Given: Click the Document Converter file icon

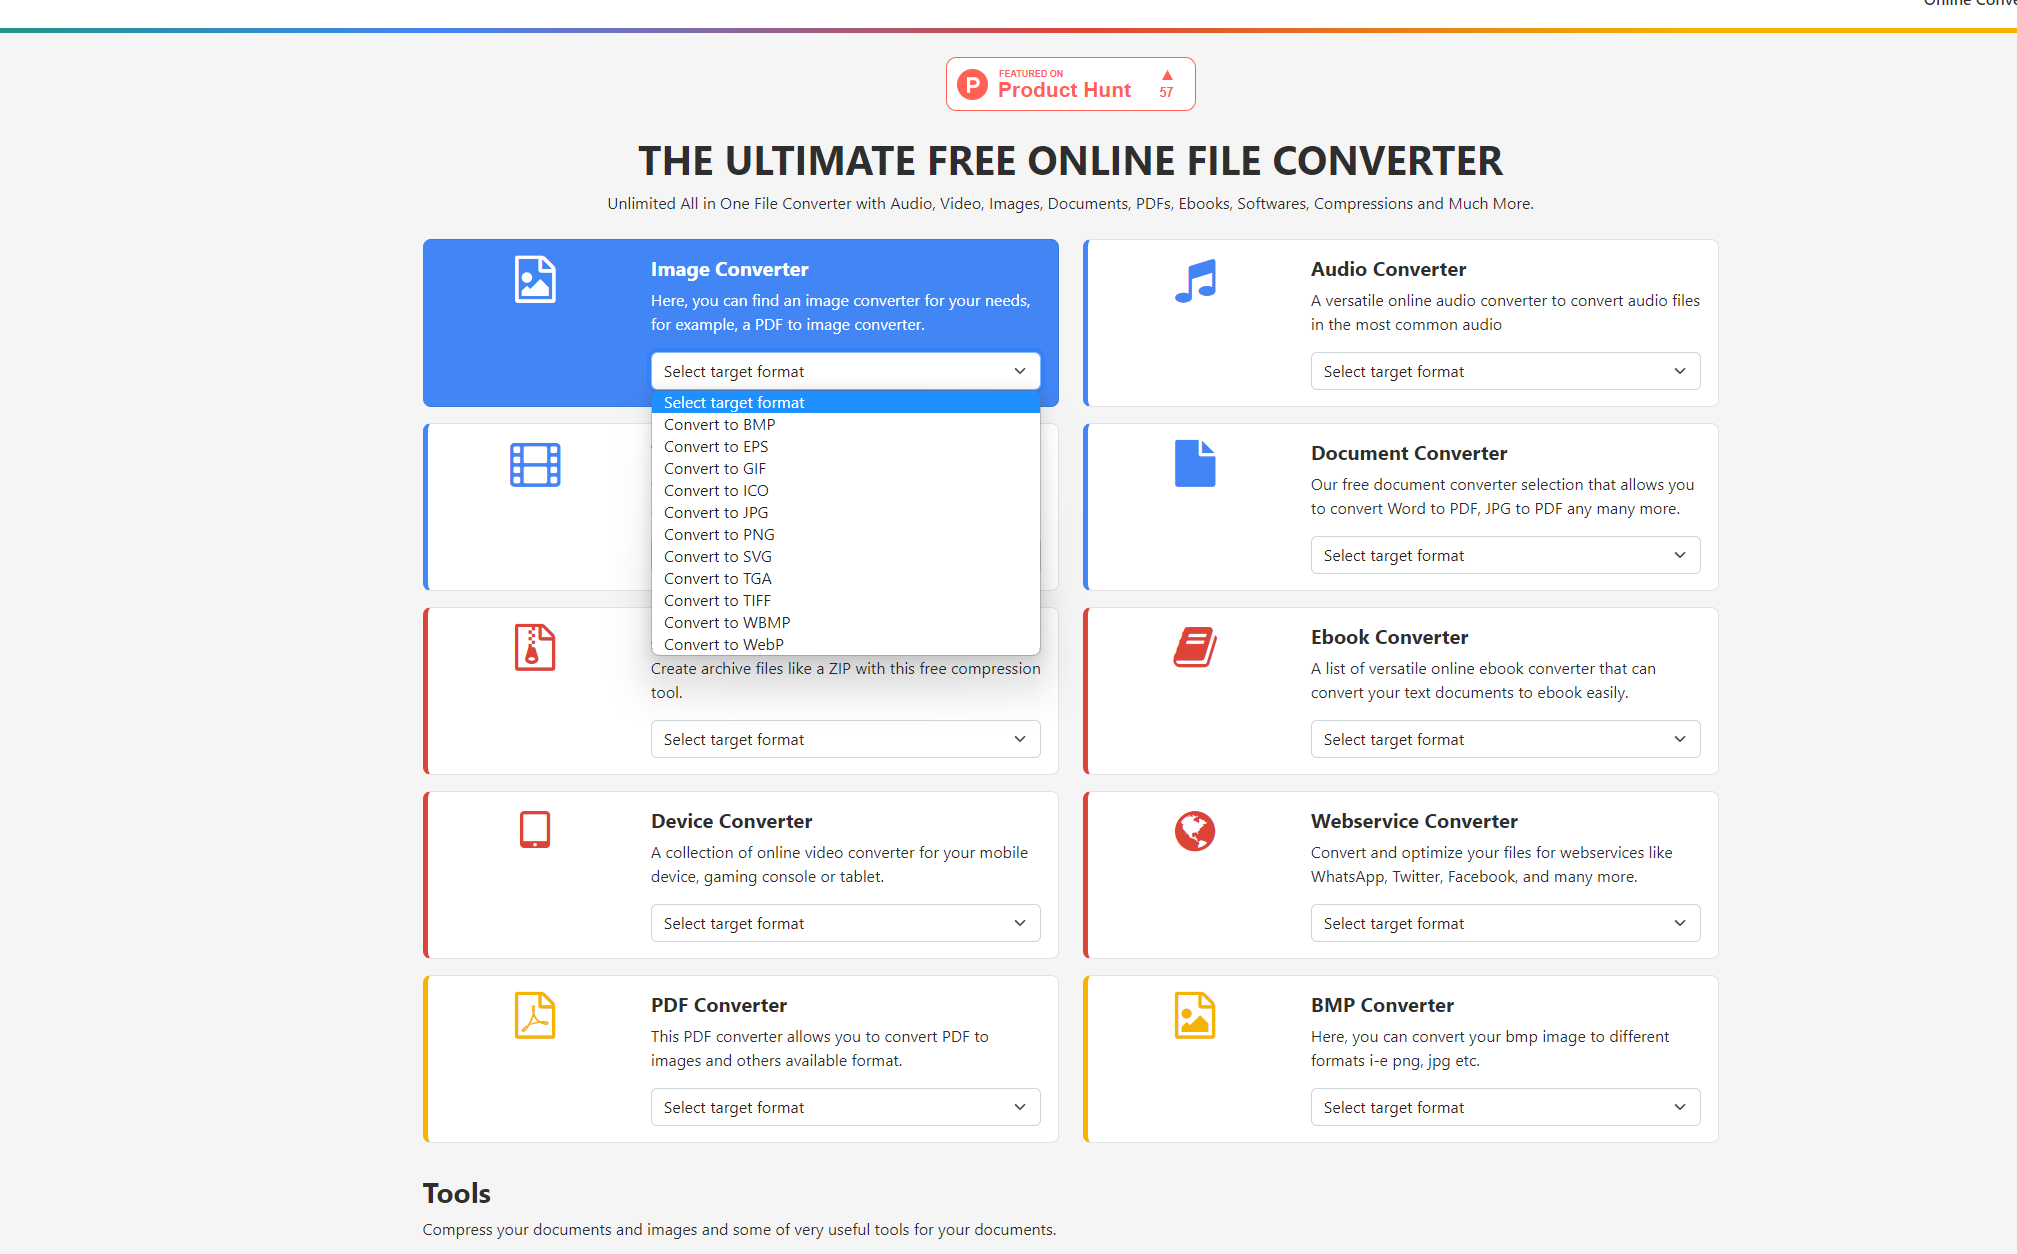Looking at the screenshot, I should tap(1195, 462).
